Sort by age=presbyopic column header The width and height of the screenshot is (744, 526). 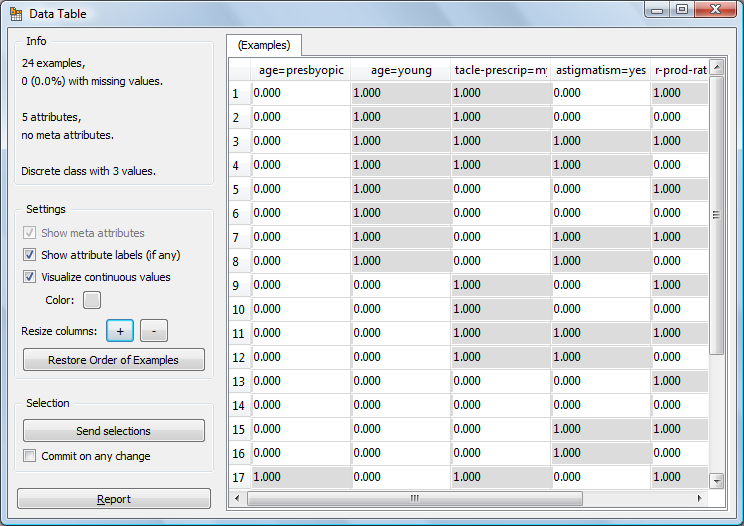[x=301, y=70]
